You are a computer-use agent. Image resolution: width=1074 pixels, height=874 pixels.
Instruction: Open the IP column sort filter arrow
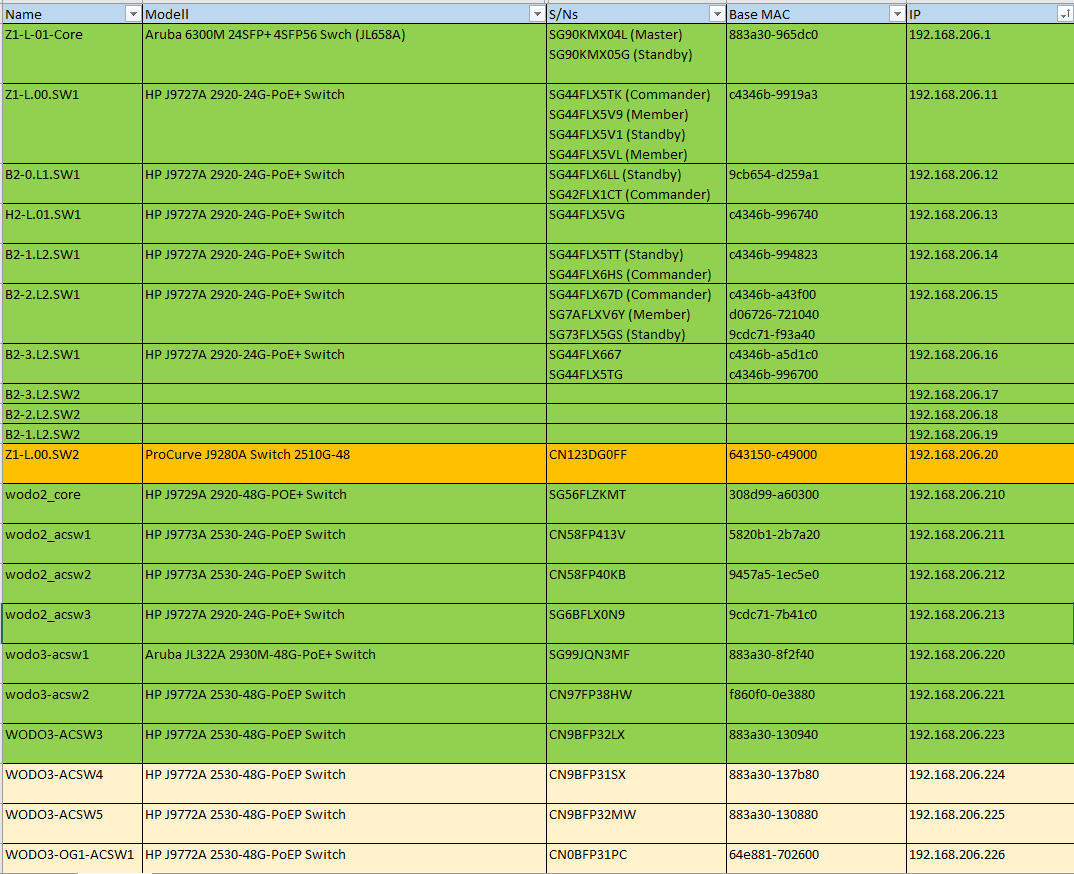pyautogui.click(x=1066, y=14)
